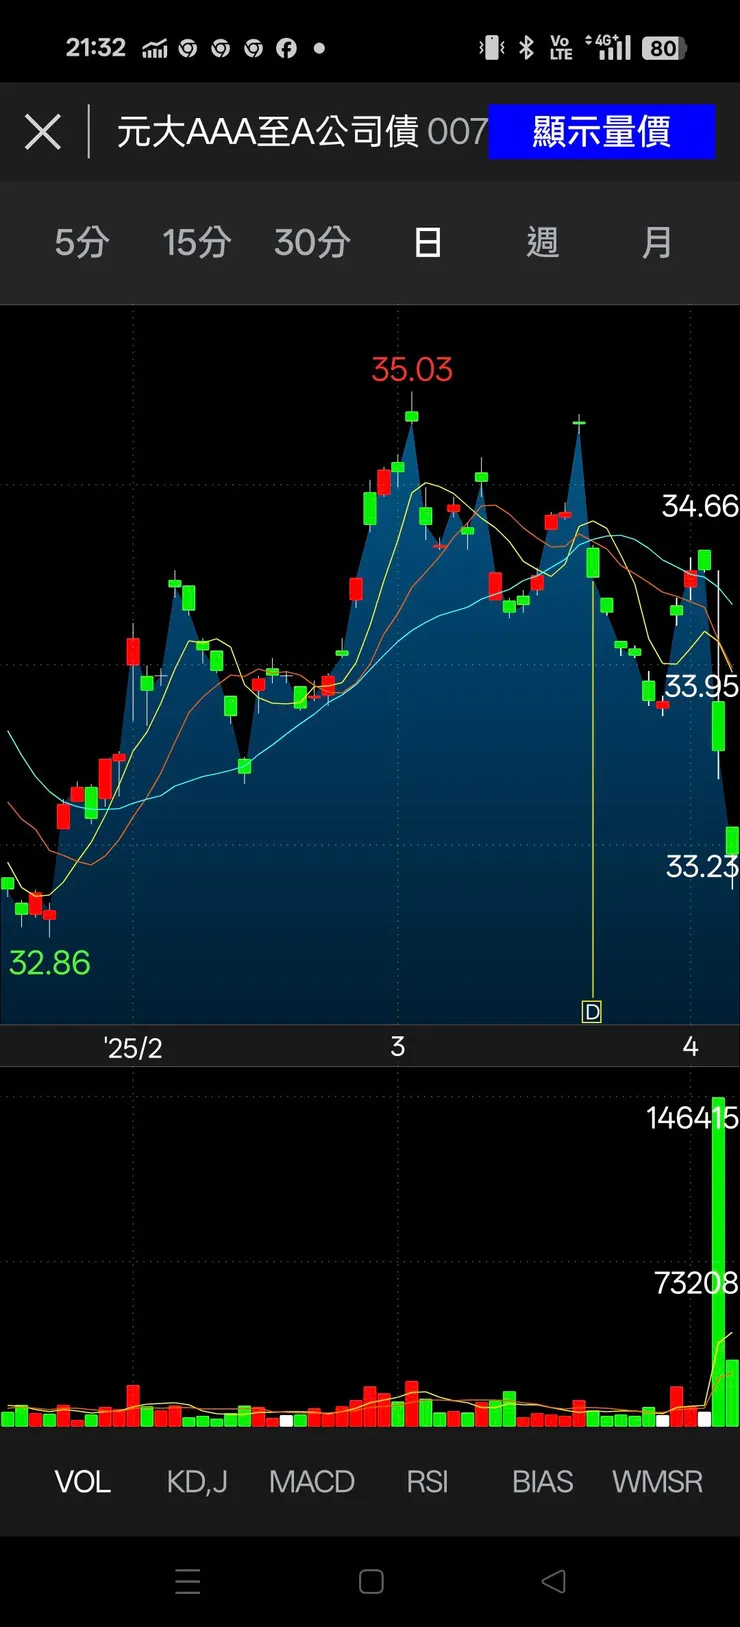
Task: Tap the 4 month axis label
Action: [x=690, y=1047]
